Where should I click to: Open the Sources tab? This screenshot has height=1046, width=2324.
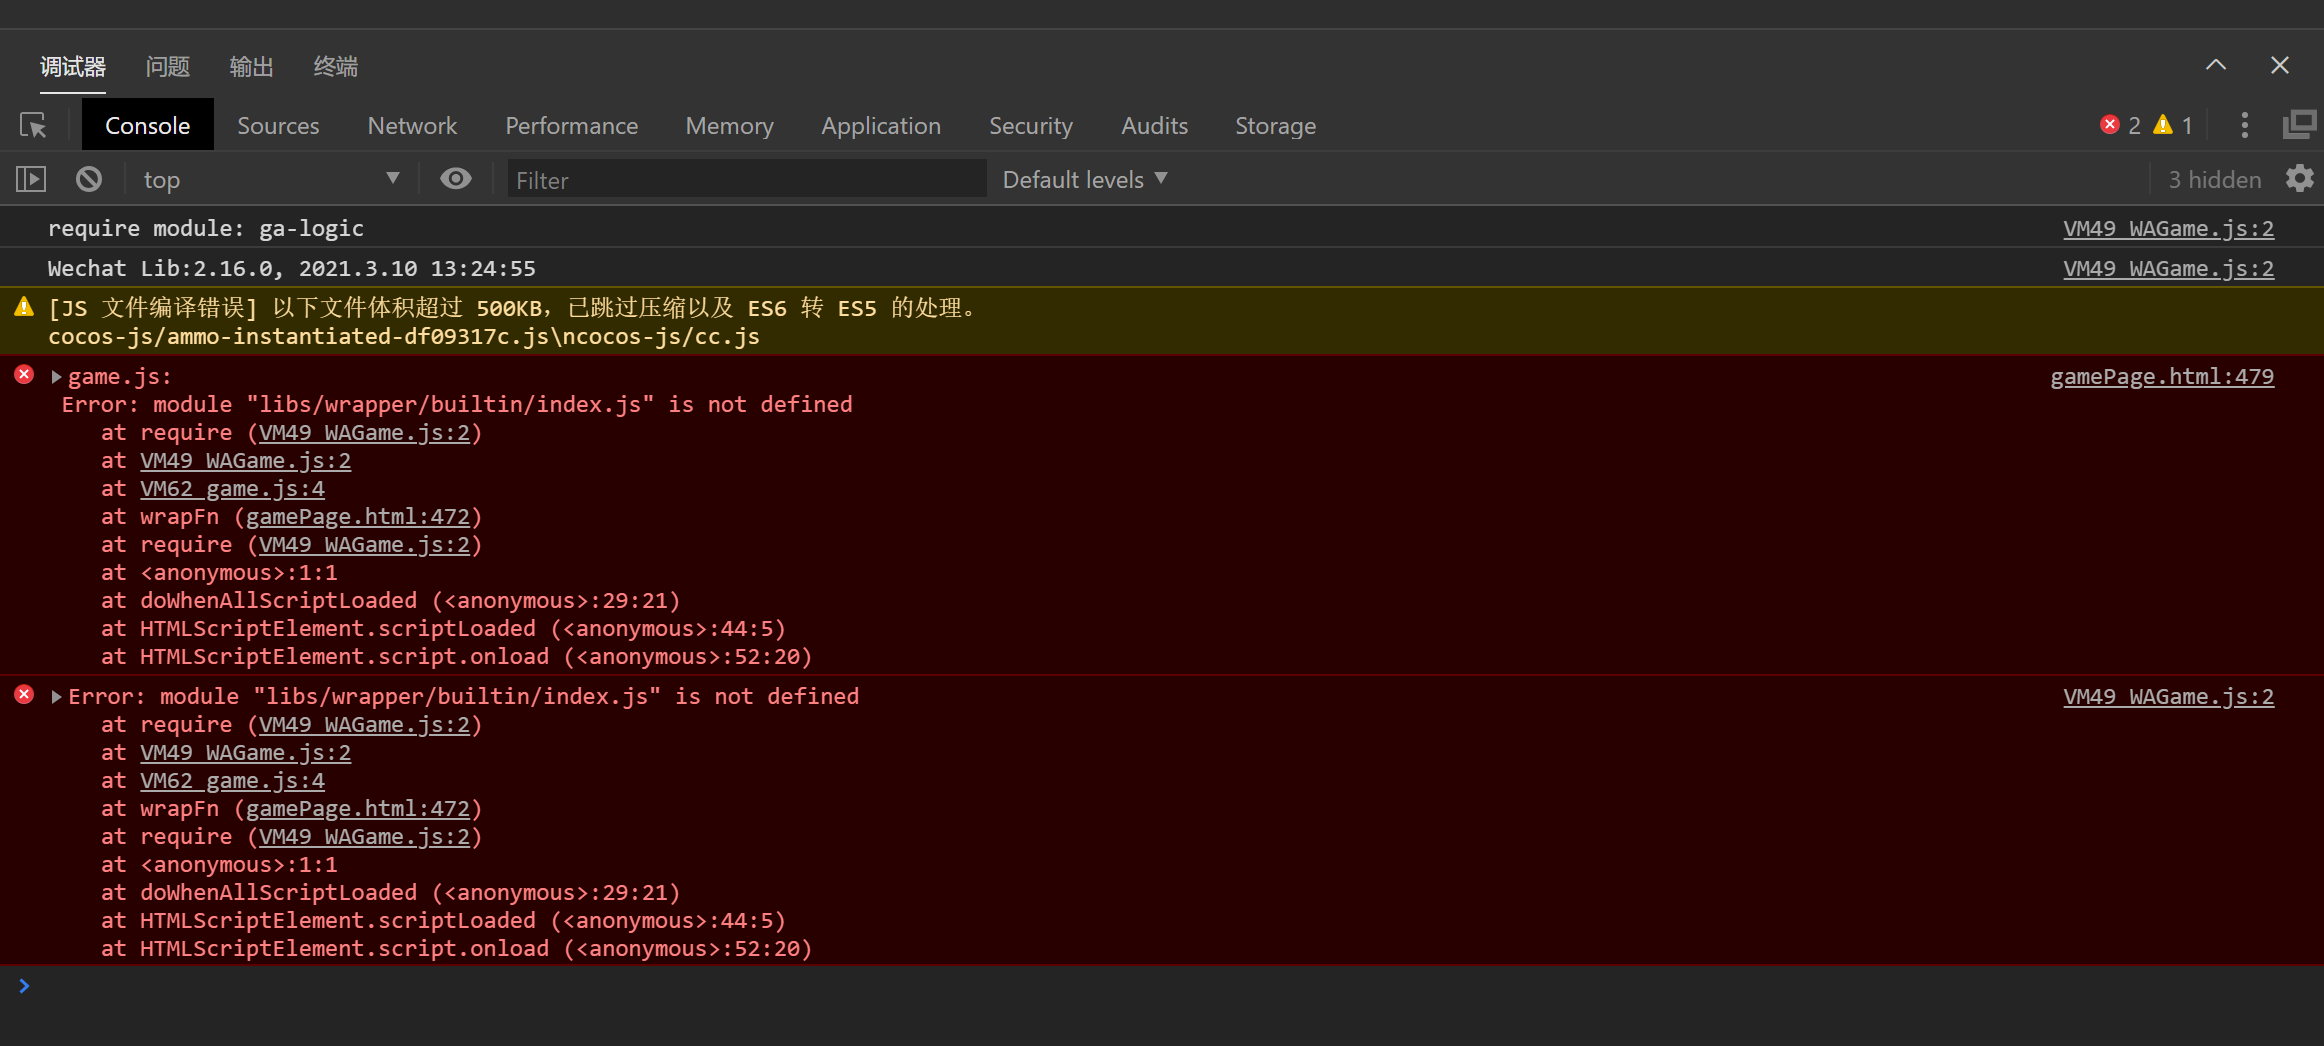(x=278, y=126)
